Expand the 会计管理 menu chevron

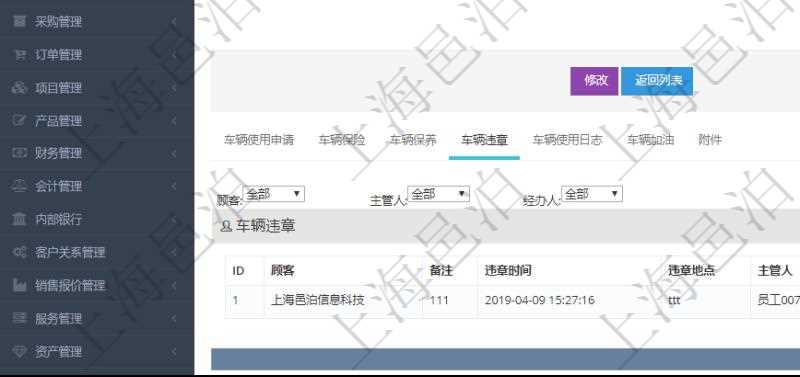point(174,186)
